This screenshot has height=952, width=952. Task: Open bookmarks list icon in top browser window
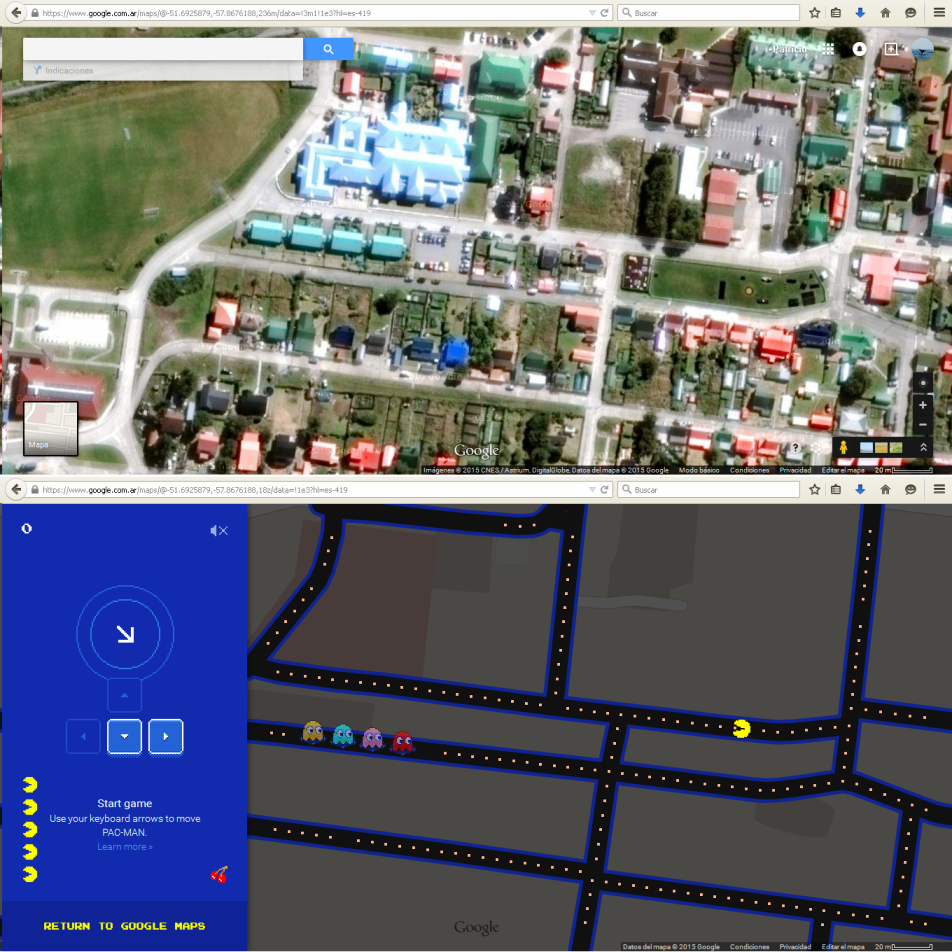pos(836,13)
